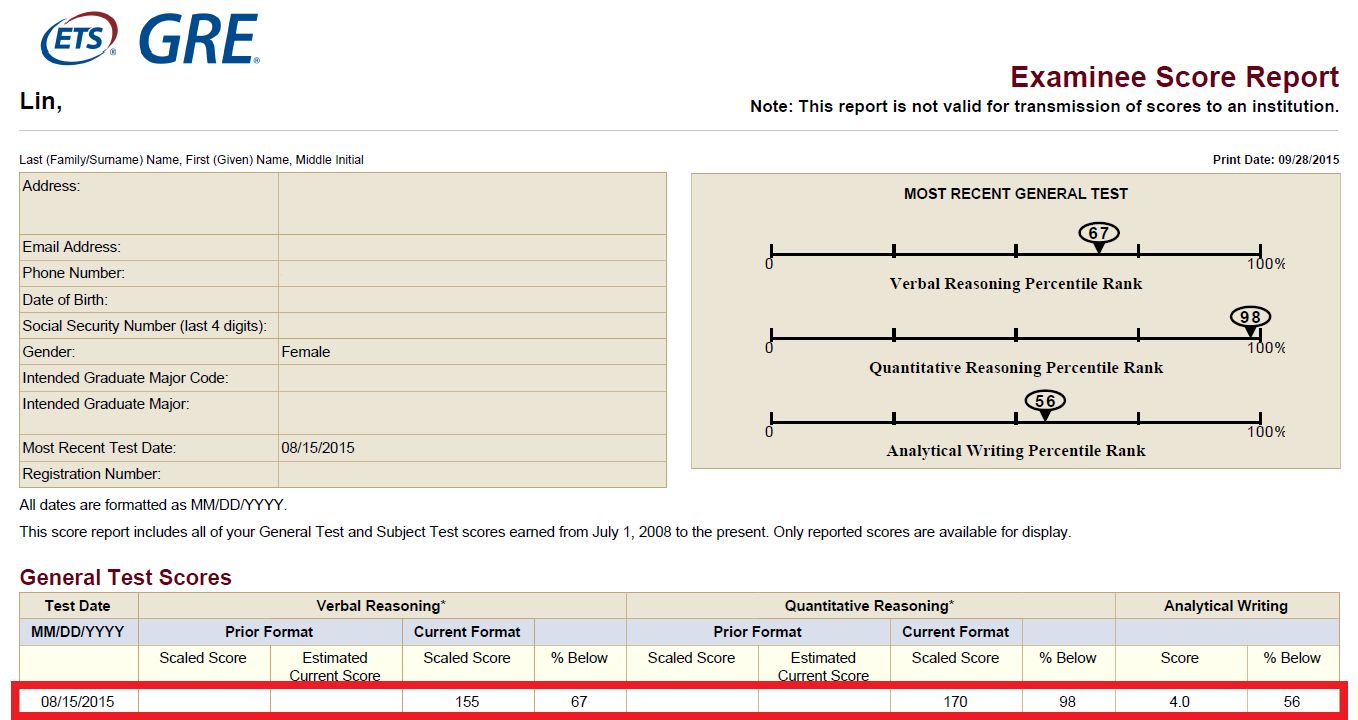
Task: Click the sentence starting "This score report includes"
Action: tap(545, 532)
